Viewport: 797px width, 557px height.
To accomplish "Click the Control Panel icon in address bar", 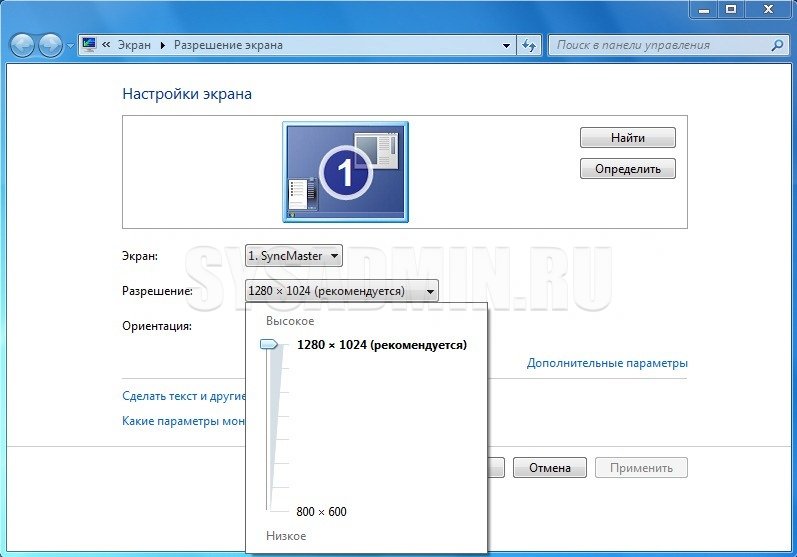I will point(89,45).
